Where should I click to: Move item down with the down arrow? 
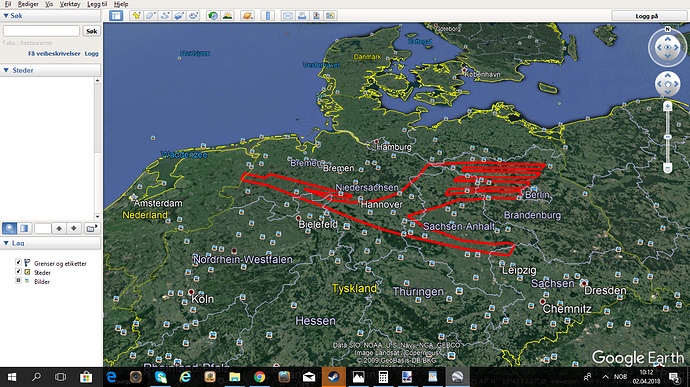pyautogui.click(x=73, y=228)
